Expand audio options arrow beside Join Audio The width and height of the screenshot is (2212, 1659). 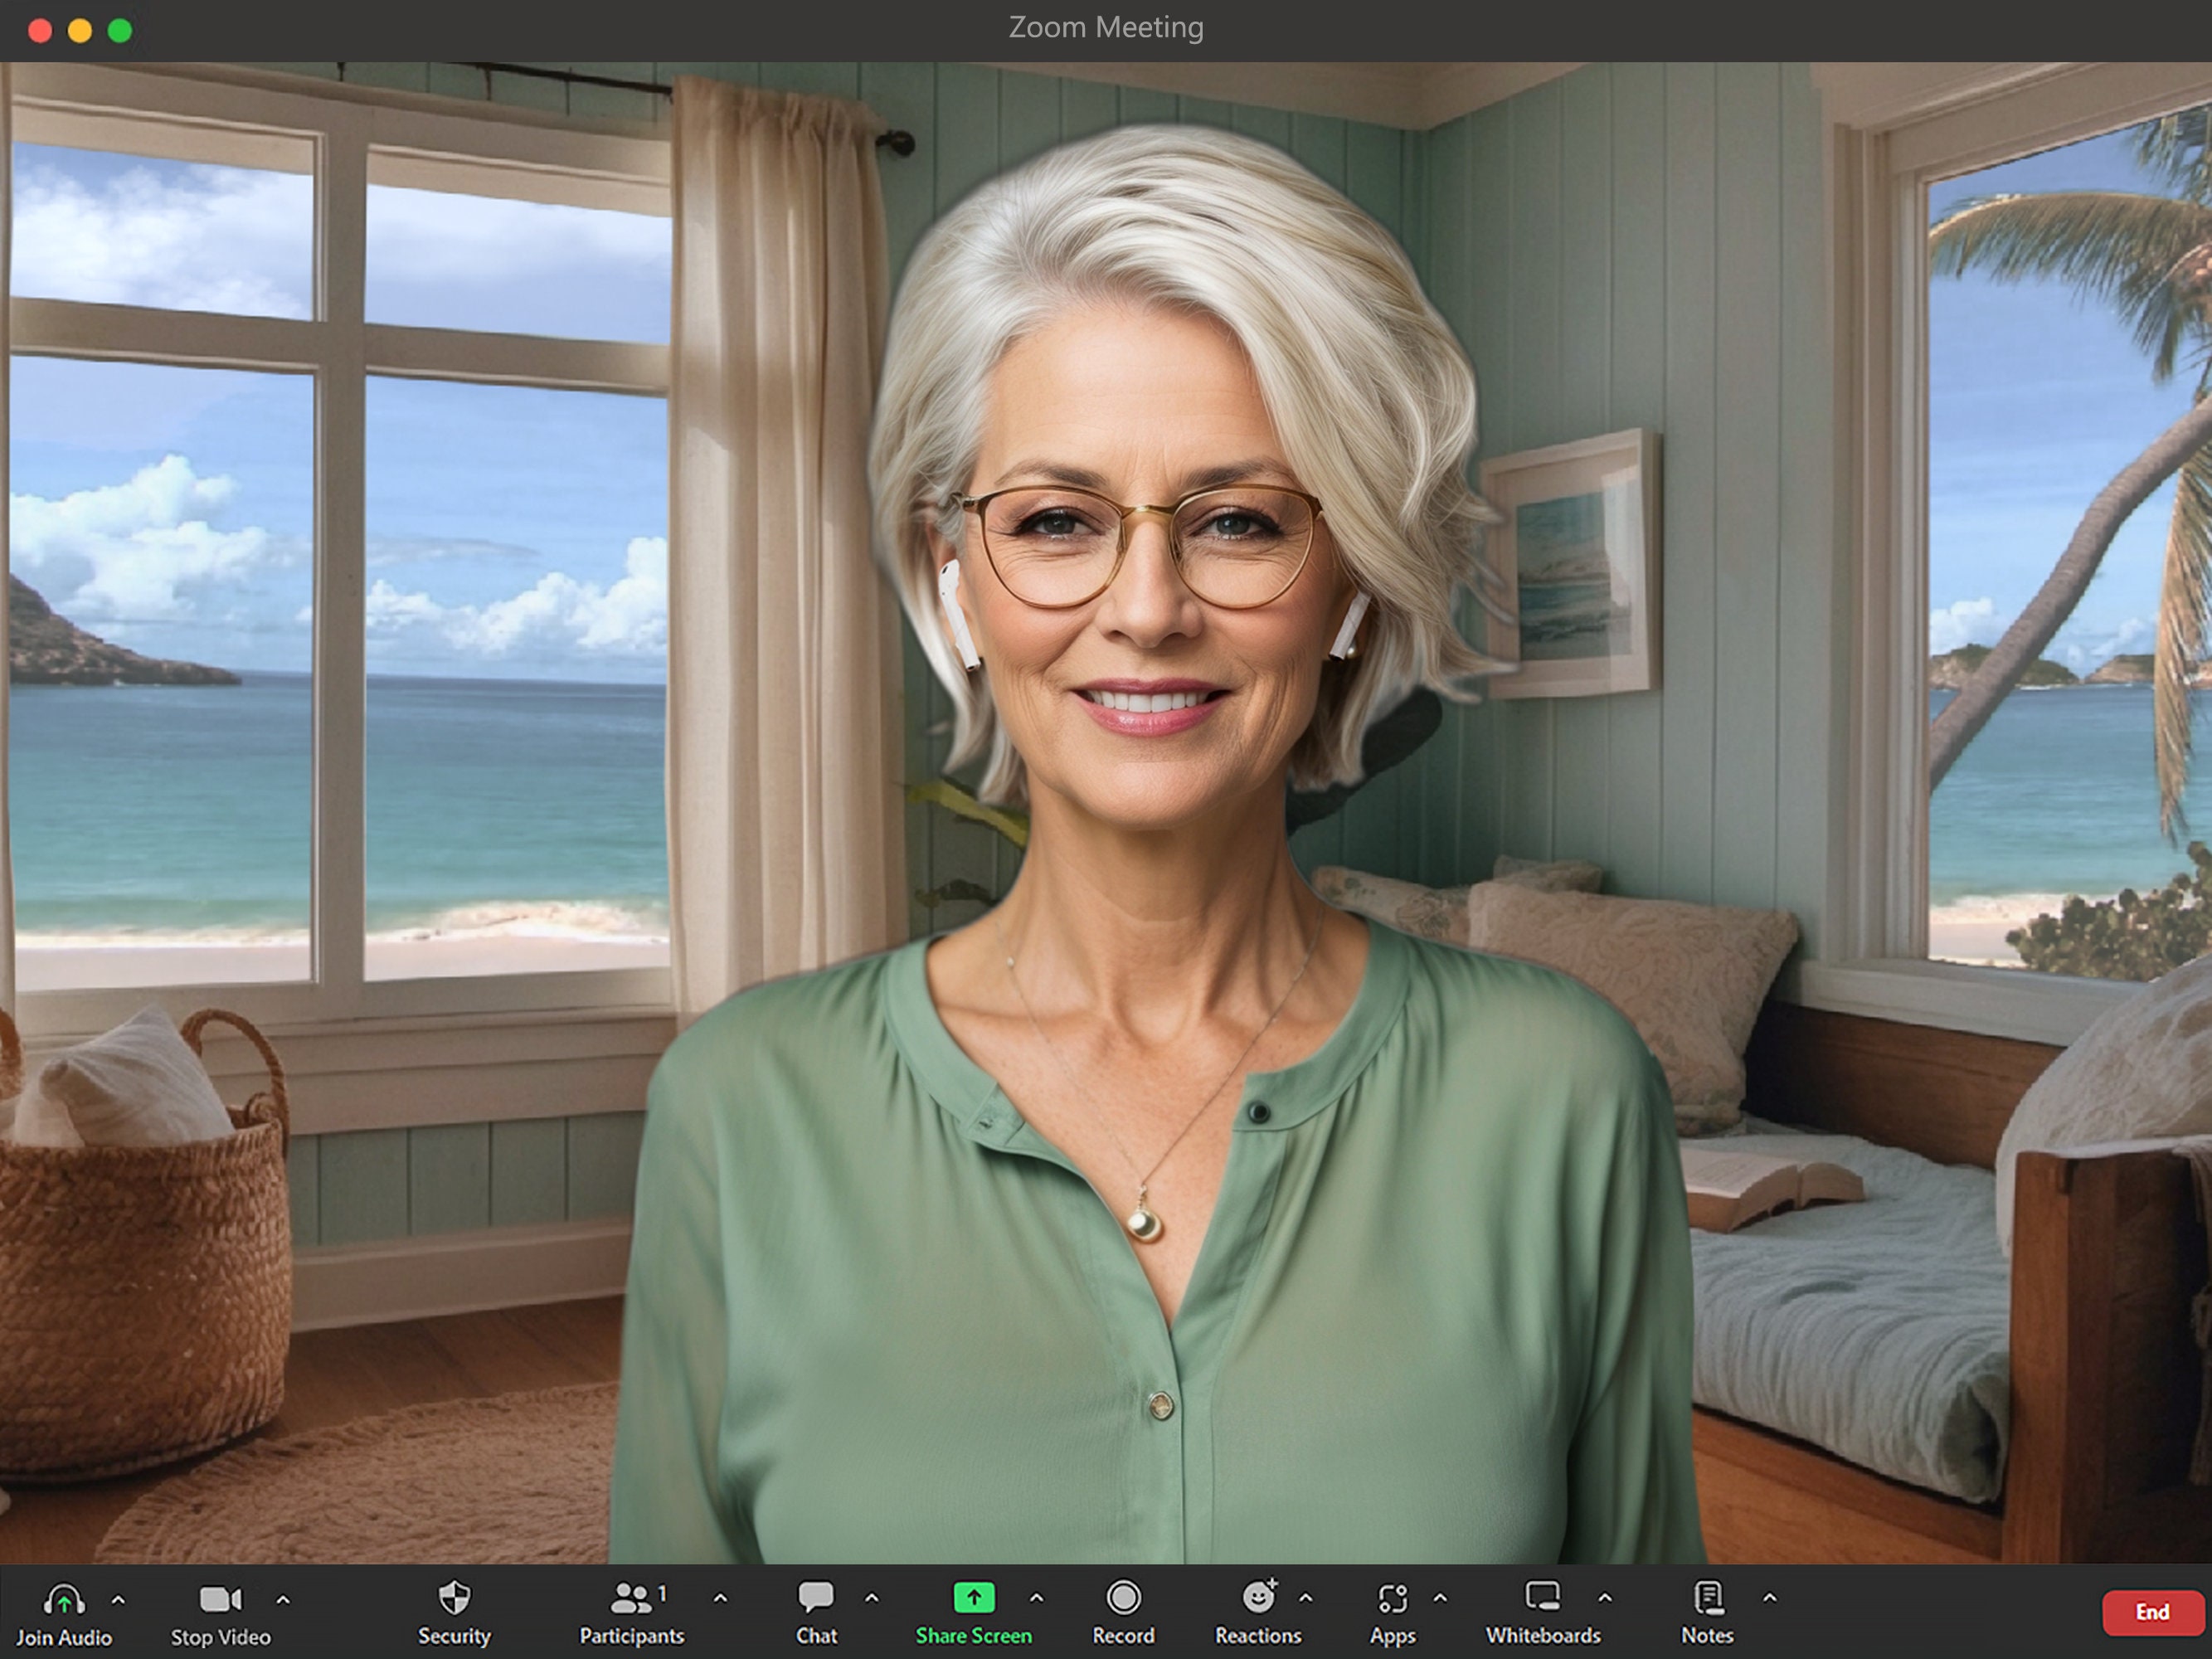pos(118,1599)
